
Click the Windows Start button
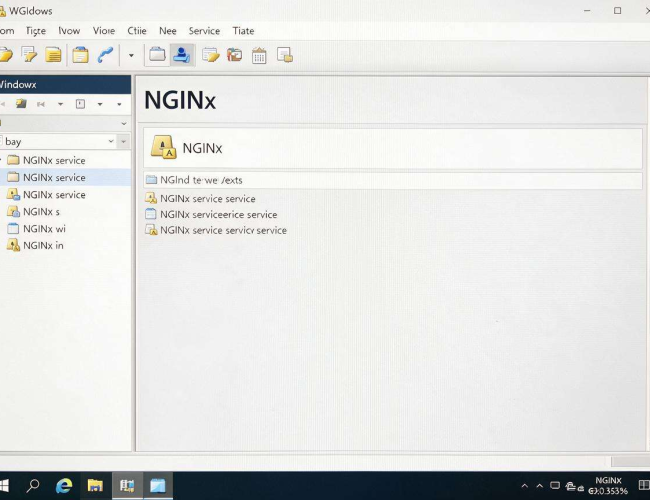point(3,485)
